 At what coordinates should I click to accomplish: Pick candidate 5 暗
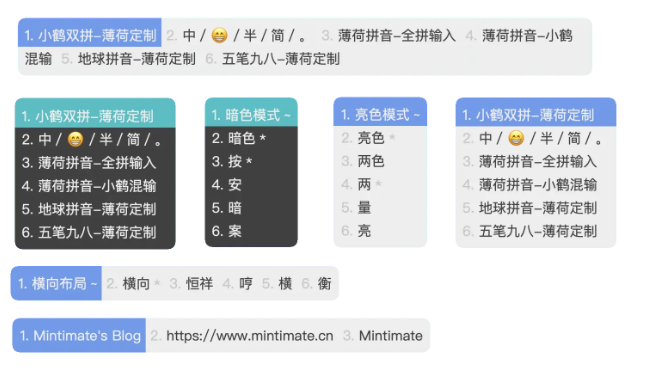(x=251, y=208)
